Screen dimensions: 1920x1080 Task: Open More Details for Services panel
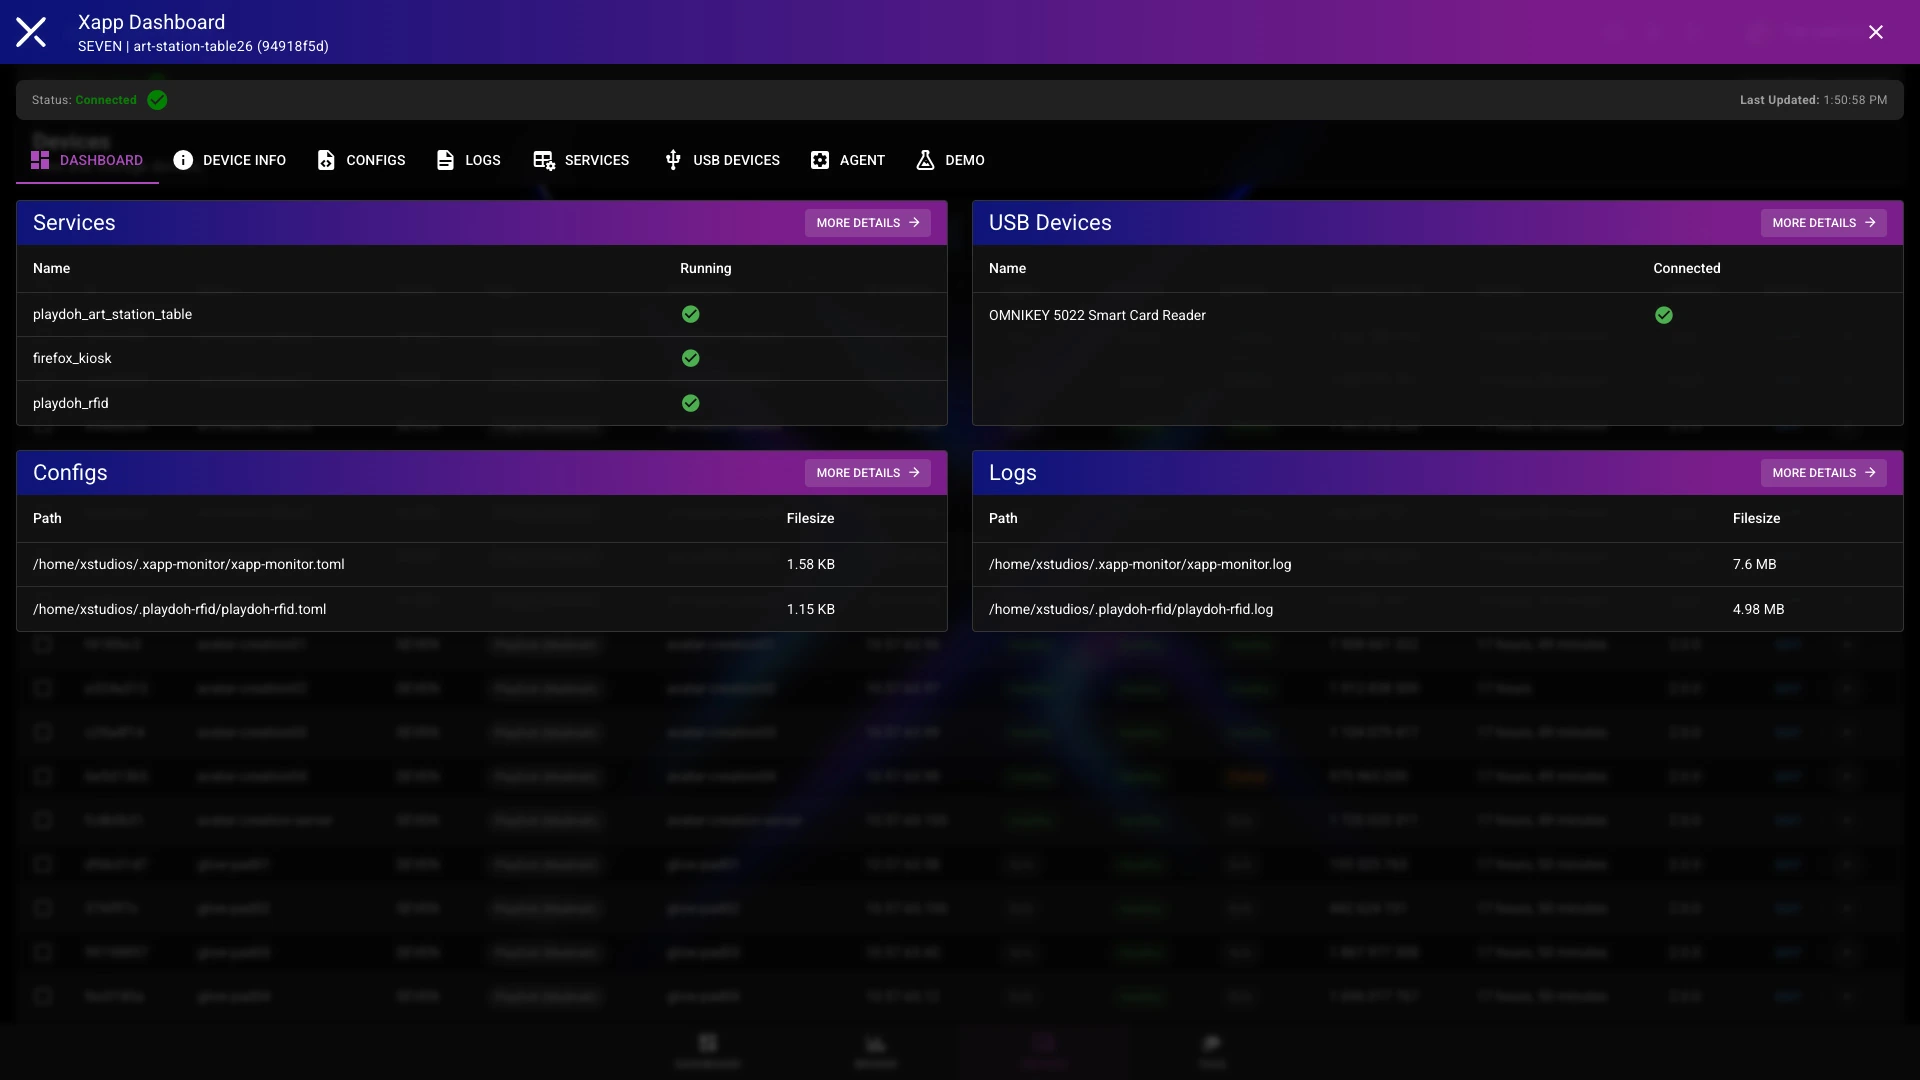coord(868,223)
